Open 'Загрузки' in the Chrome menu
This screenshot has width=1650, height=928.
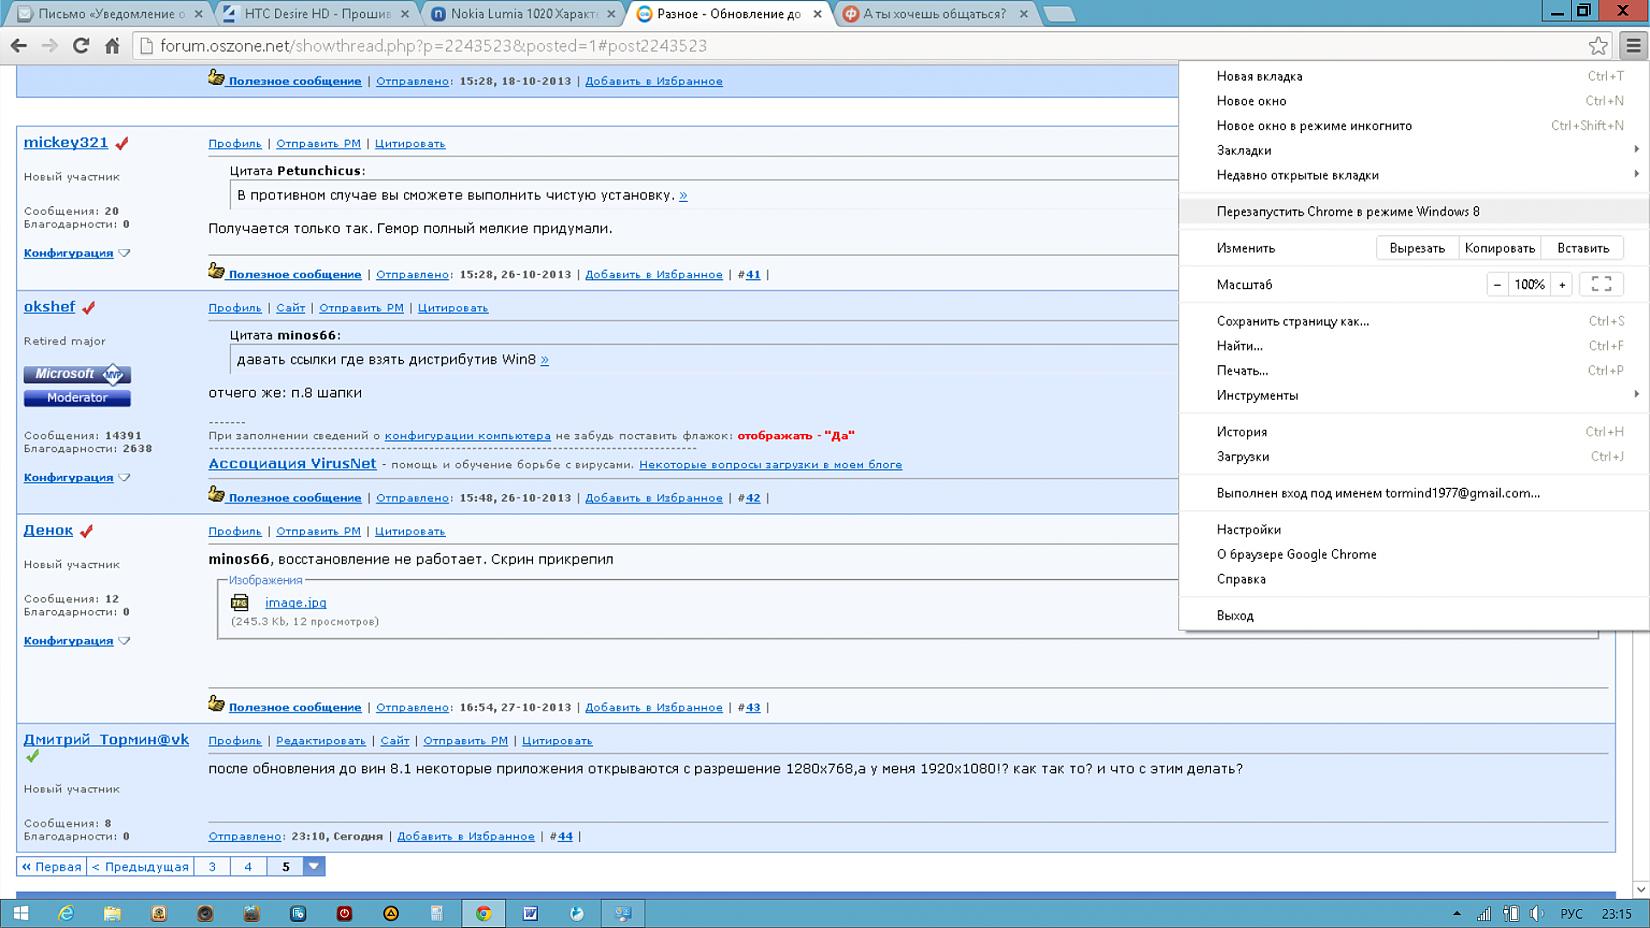pyautogui.click(x=1414, y=456)
